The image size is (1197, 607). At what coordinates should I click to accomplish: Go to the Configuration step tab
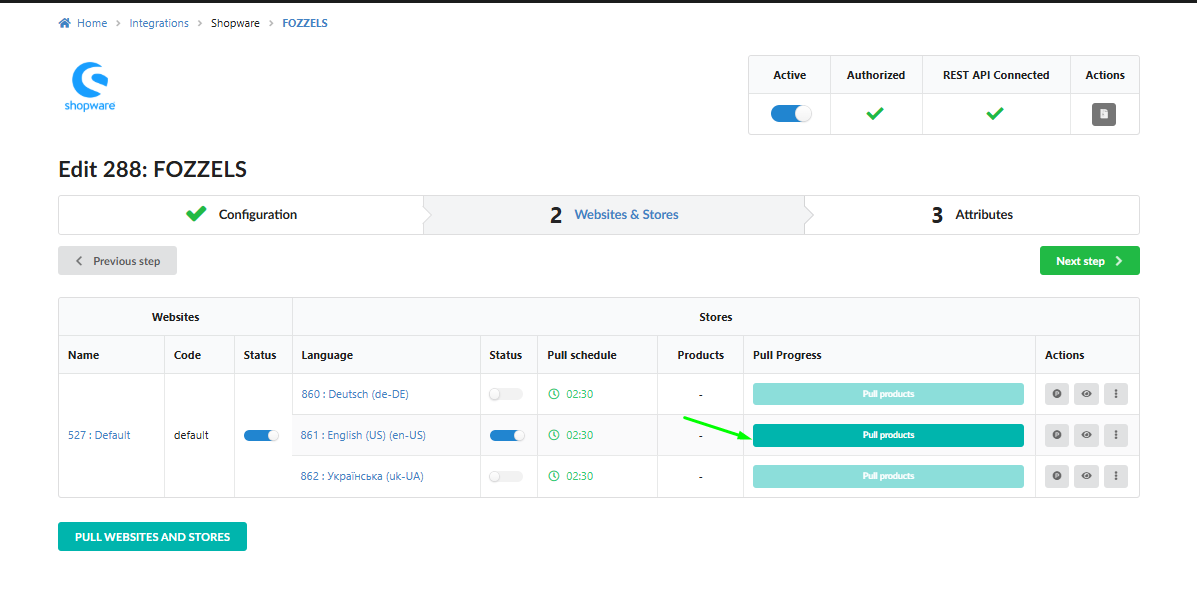241,215
